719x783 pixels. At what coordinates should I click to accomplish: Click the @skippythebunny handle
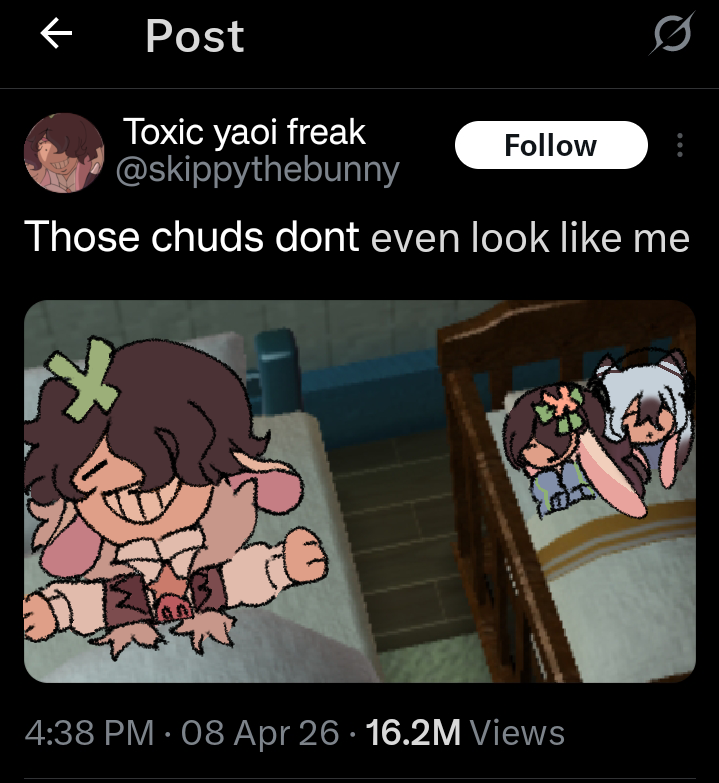click(x=258, y=170)
